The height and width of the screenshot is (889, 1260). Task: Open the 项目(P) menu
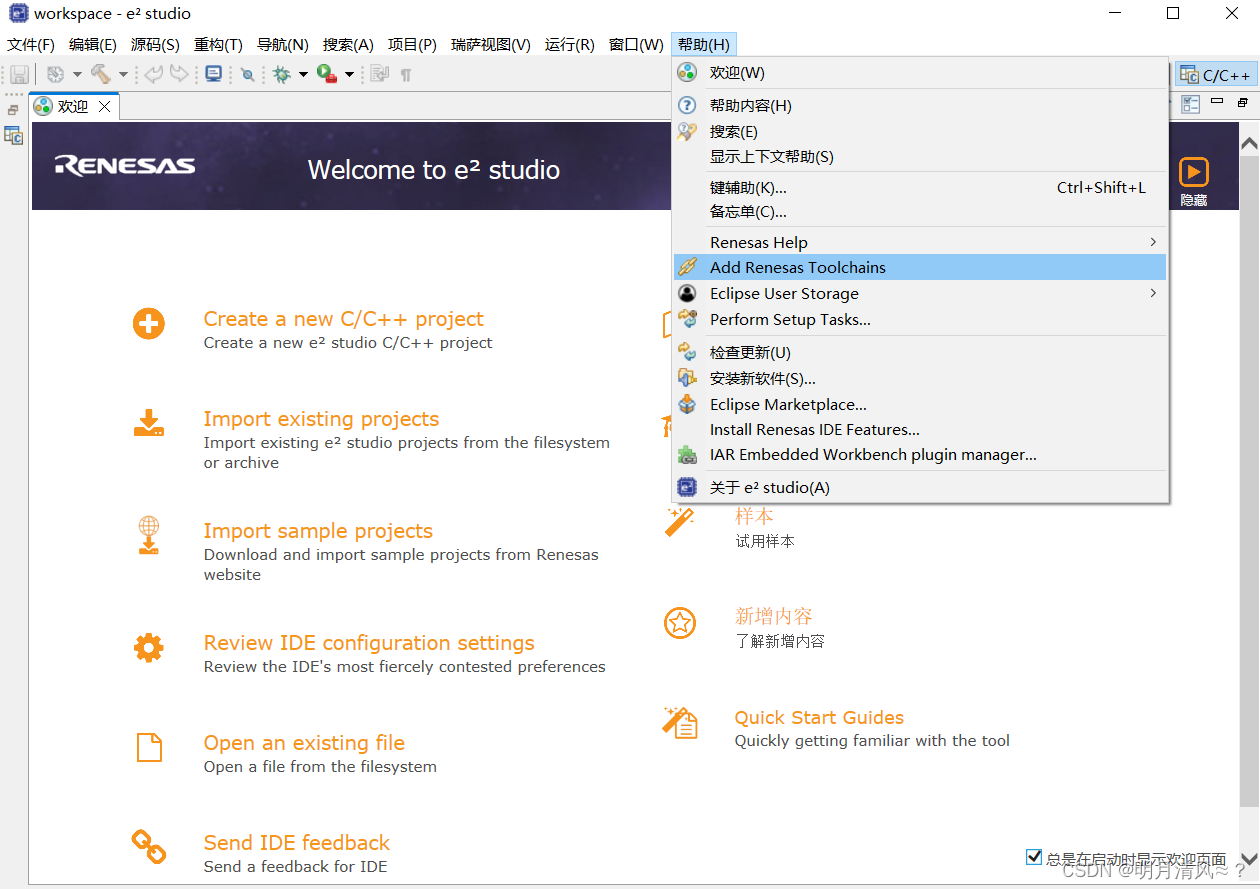[x=412, y=45]
